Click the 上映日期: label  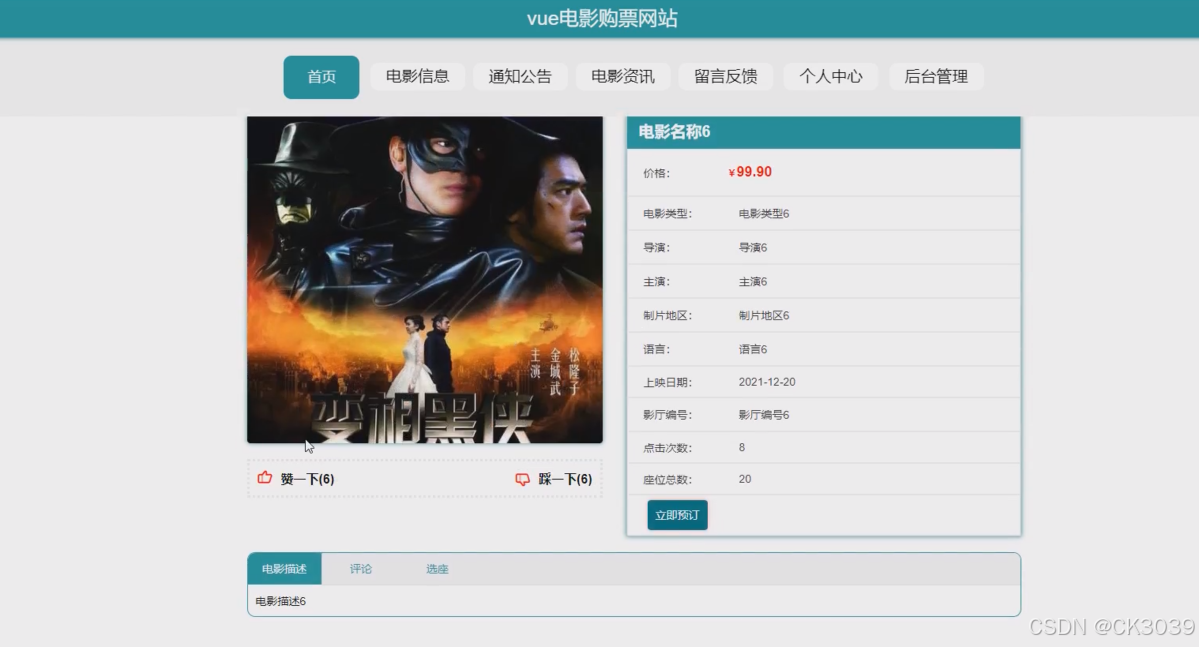pyautogui.click(x=667, y=382)
